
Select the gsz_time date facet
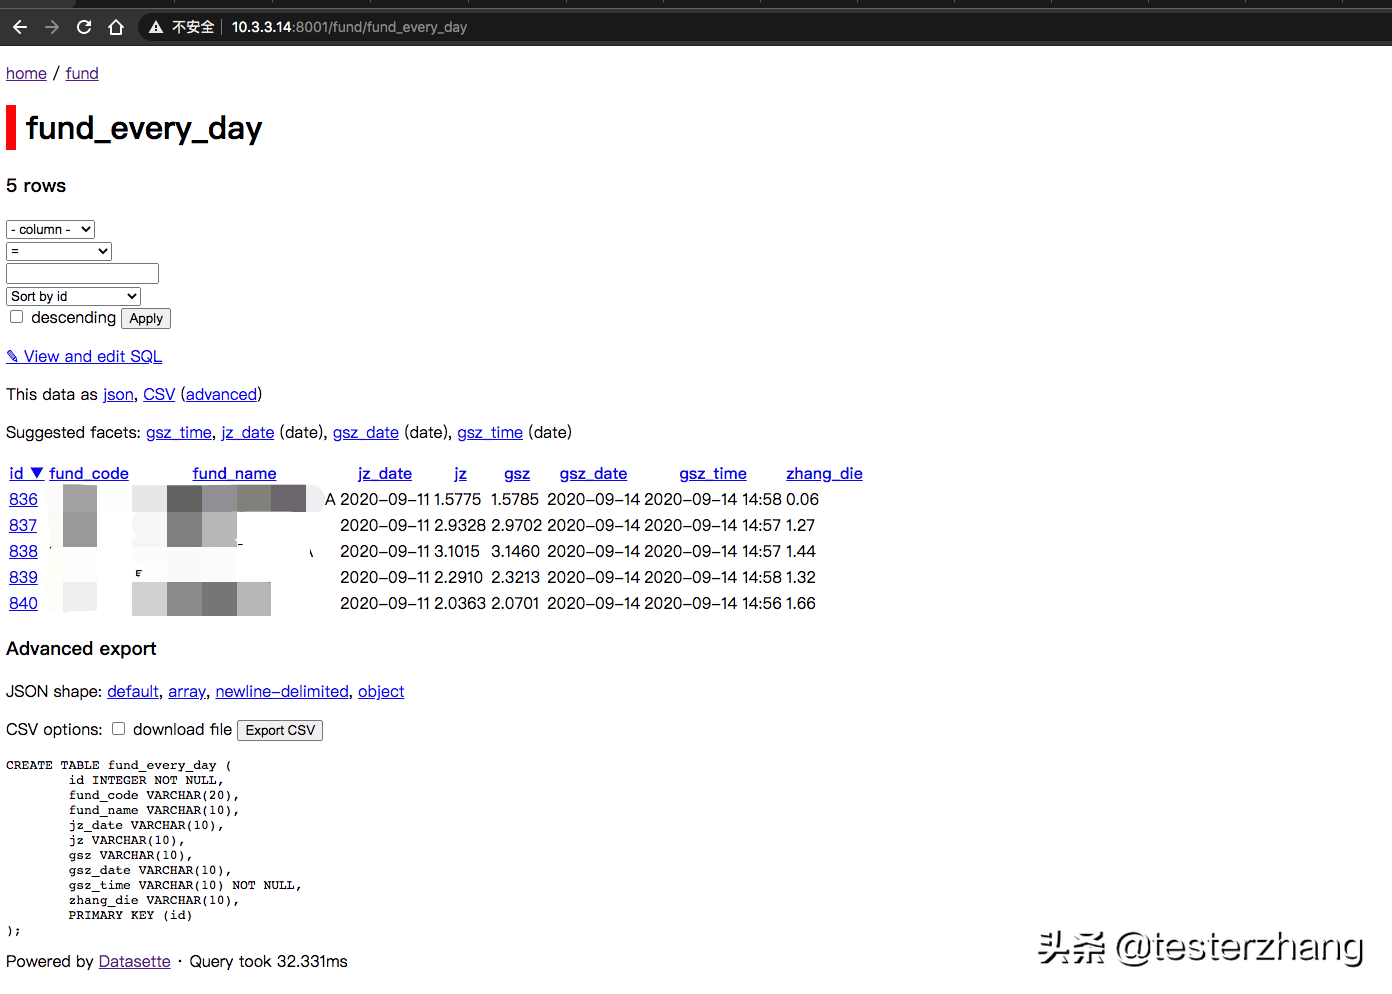click(x=490, y=432)
